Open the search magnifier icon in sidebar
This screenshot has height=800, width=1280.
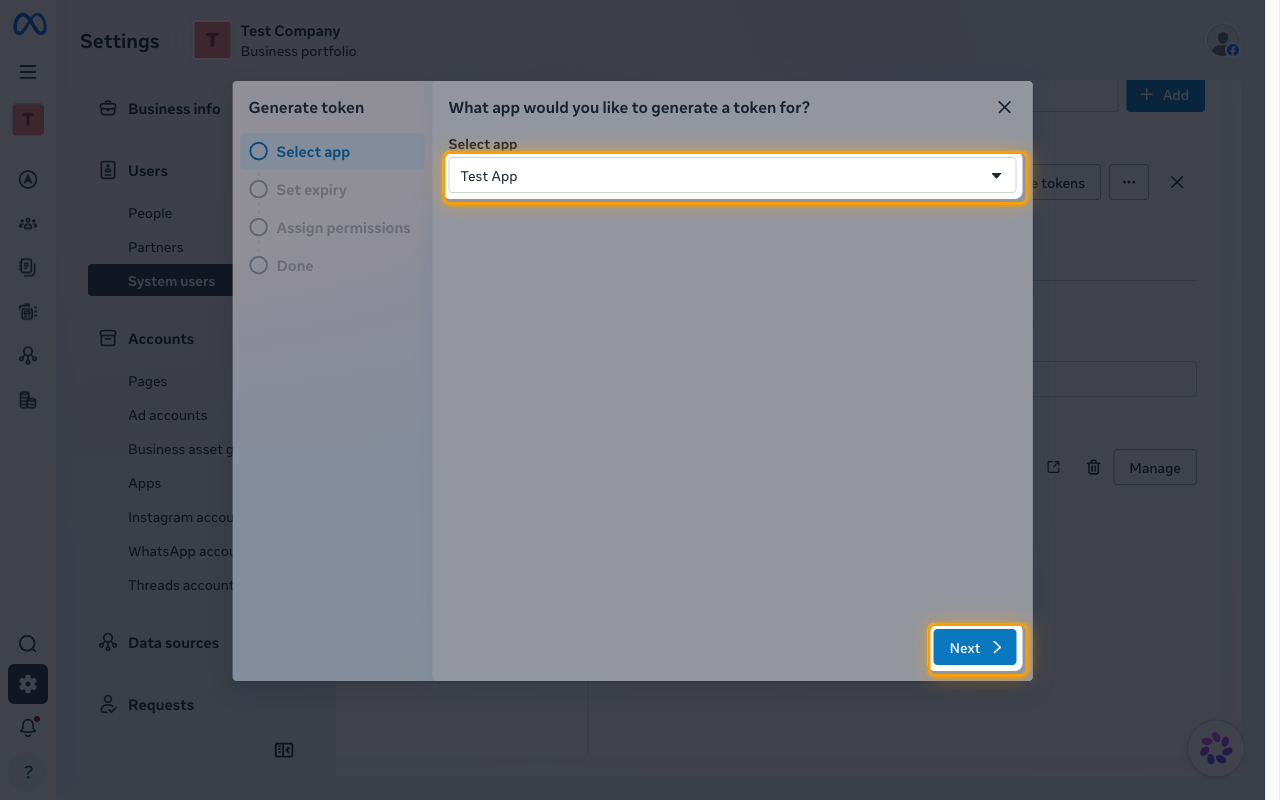28,644
